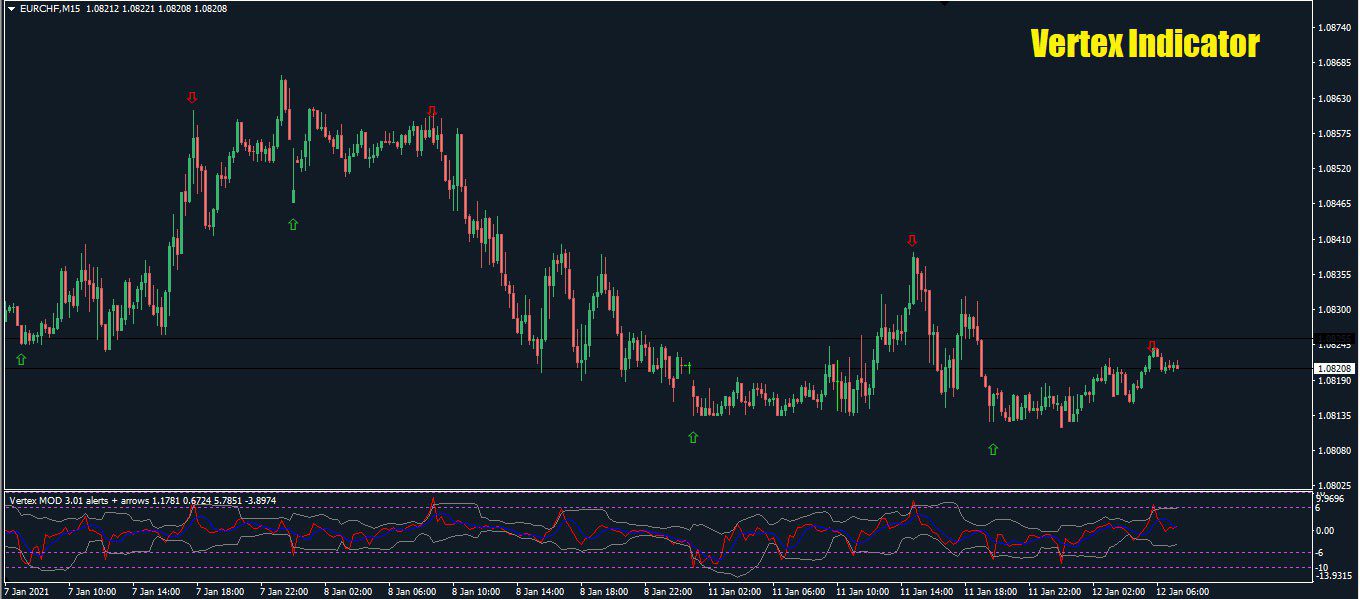Click the 1.08740 level on price scale
Screen dimensions: 1360x599
coord(1335,28)
